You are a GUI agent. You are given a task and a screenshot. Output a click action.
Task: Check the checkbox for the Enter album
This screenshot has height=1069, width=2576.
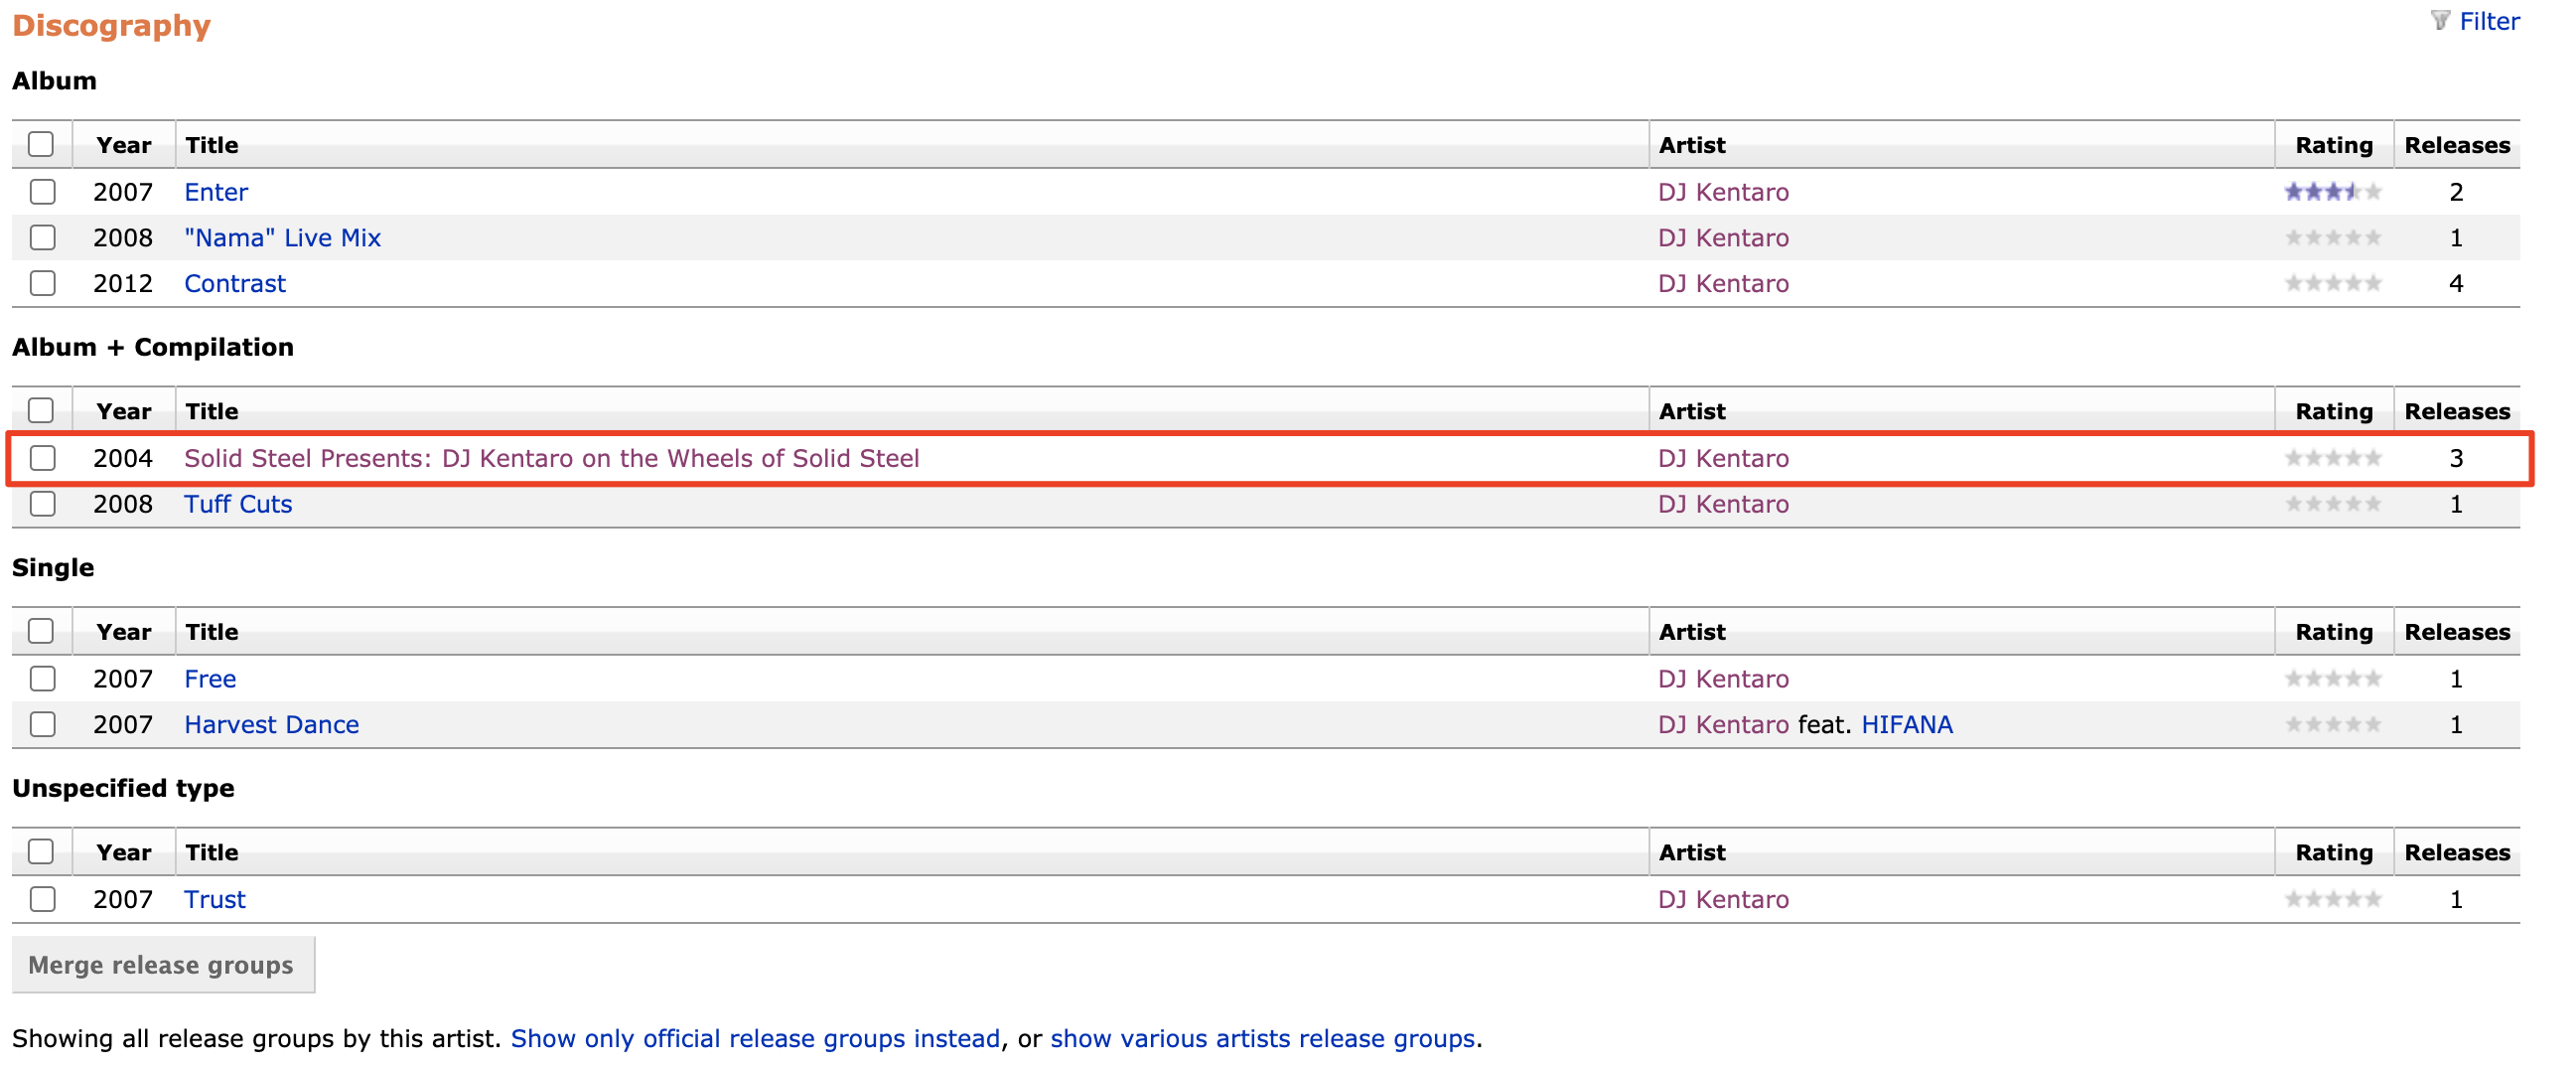(42, 192)
